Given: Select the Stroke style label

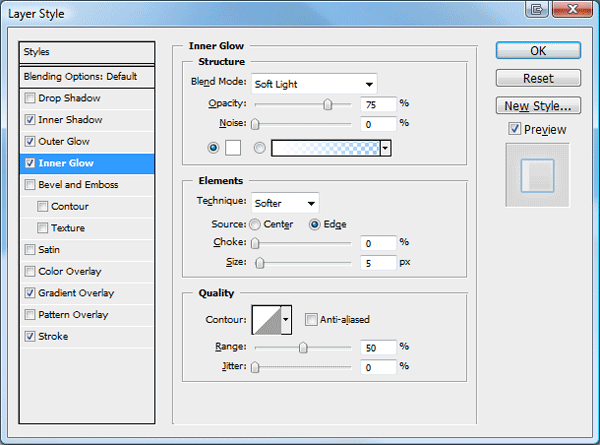Looking at the screenshot, I should 53,337.
